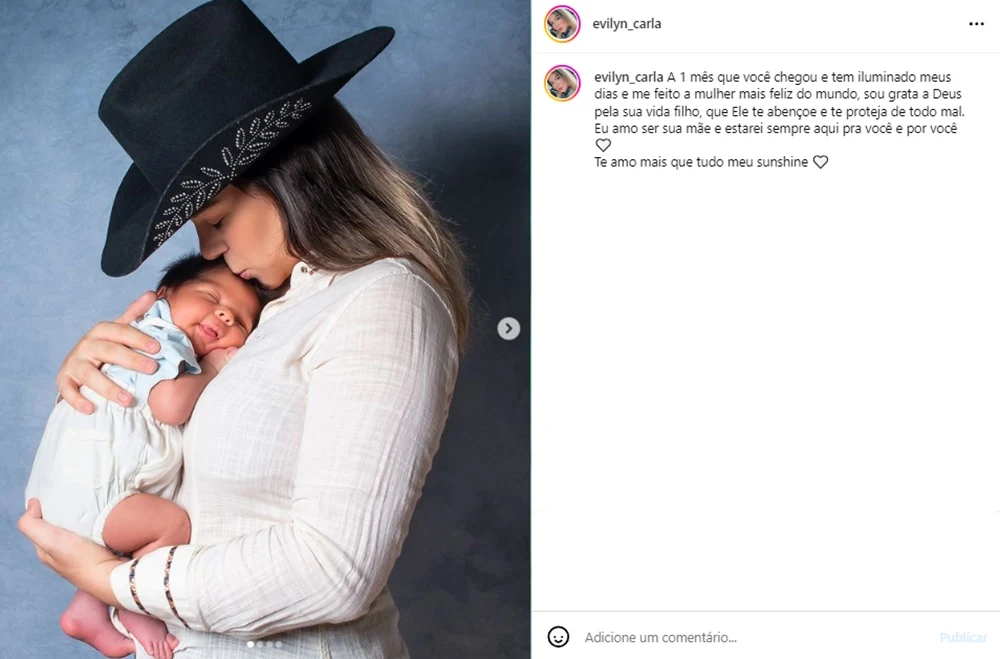Open evilyn_carla profile from header username
Viewport: 1000px width, 659px height.
click(x=627, y=24)
